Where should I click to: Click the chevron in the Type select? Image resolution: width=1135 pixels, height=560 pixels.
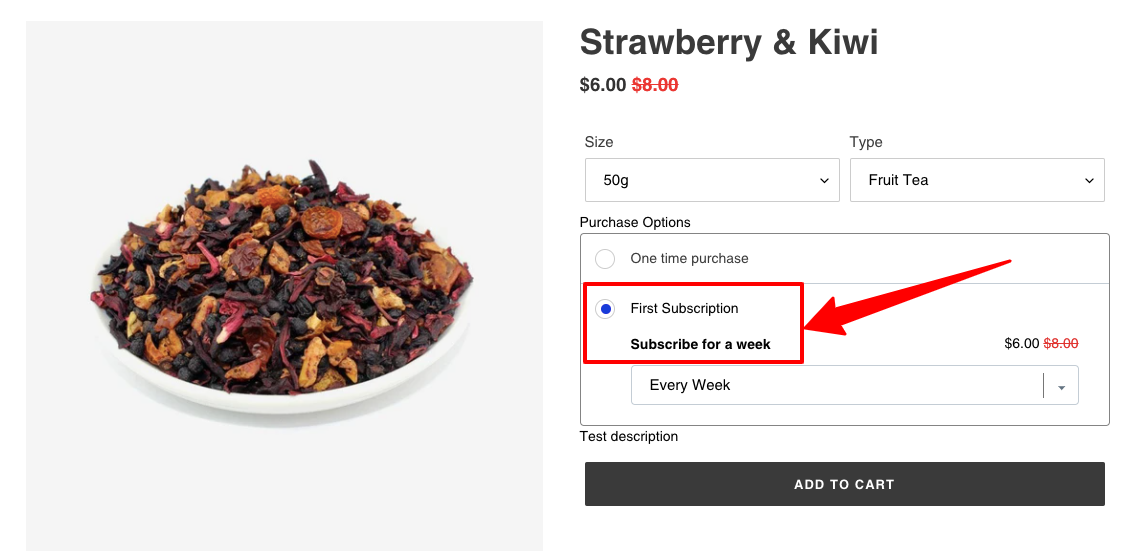pyautogui.click(x=1089, y=181)
